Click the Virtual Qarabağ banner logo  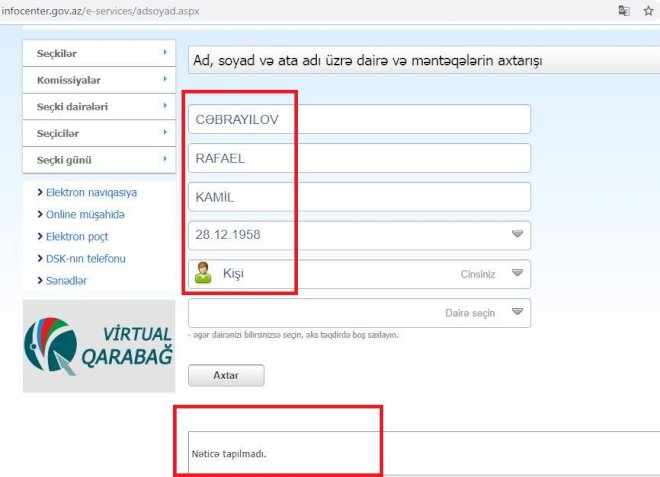pos(98,345)
